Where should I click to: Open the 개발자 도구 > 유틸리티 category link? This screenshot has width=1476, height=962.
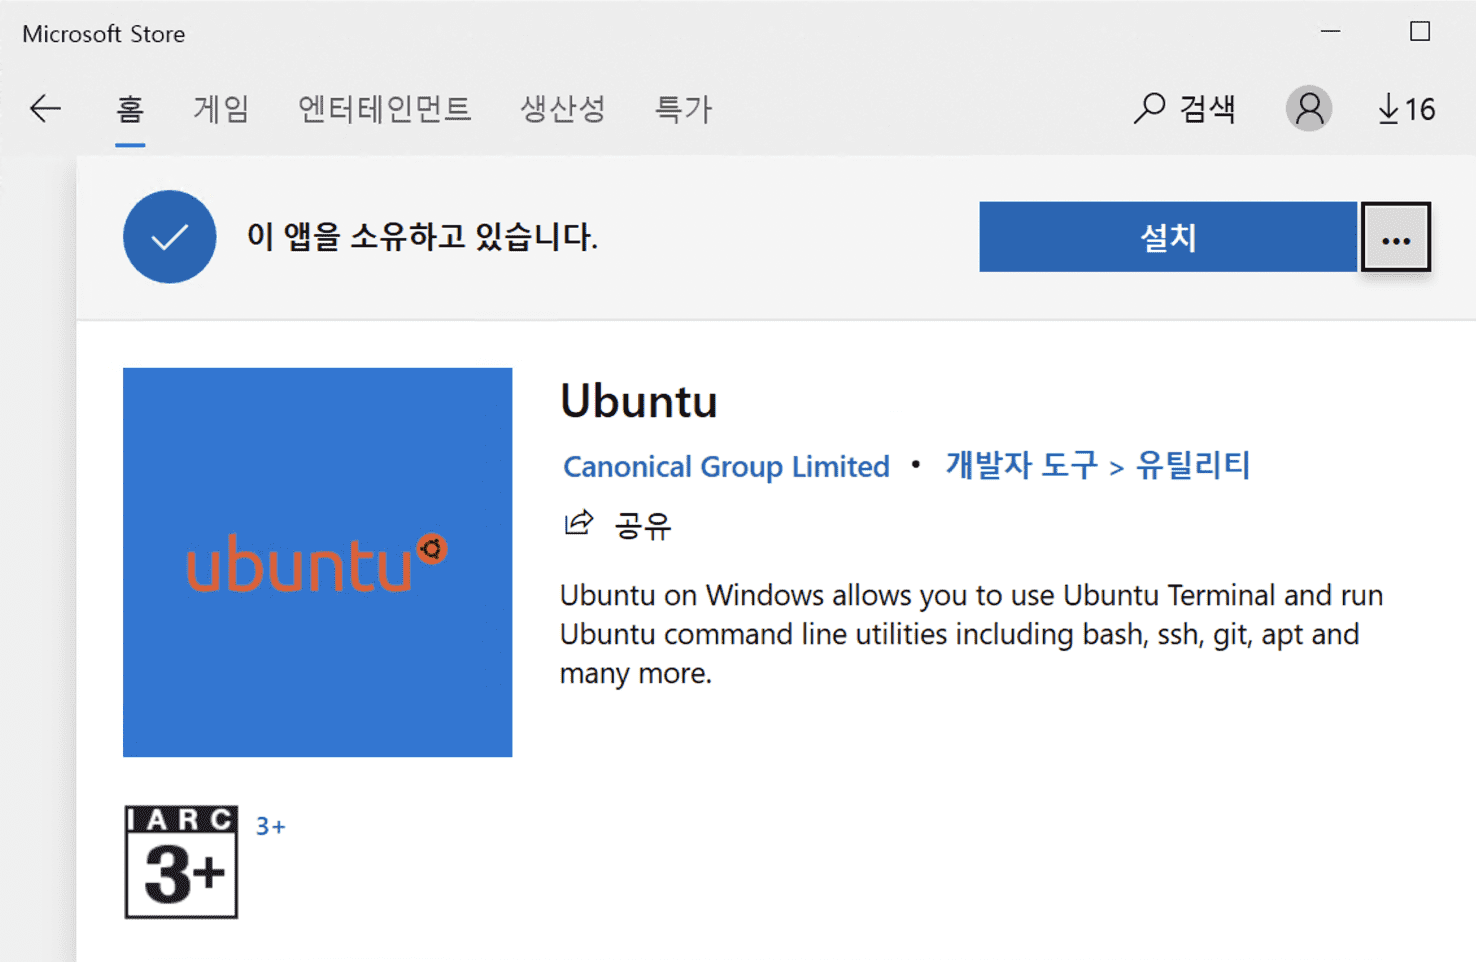[1098, 465]
